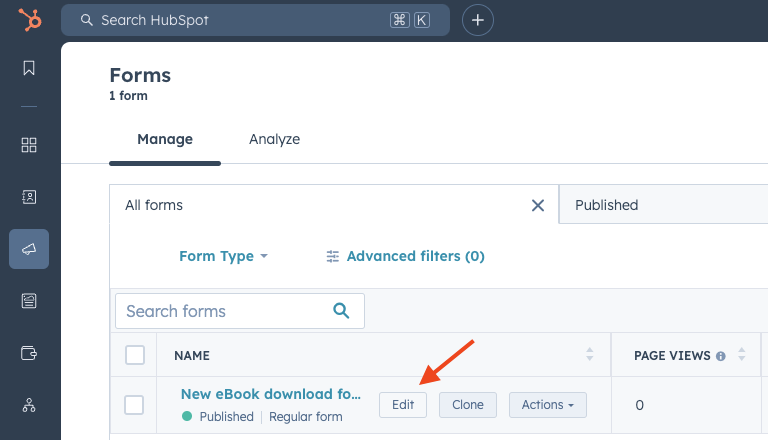Sort by the Page Views column arrows

click(742, 354)
